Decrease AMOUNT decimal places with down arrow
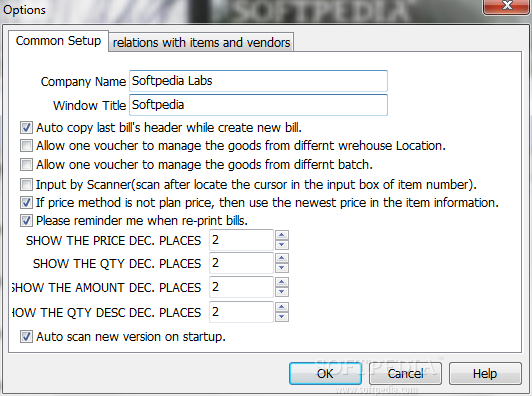Image resolution: width=532 pixels, height=396 pixels. (x=282, y=292)
